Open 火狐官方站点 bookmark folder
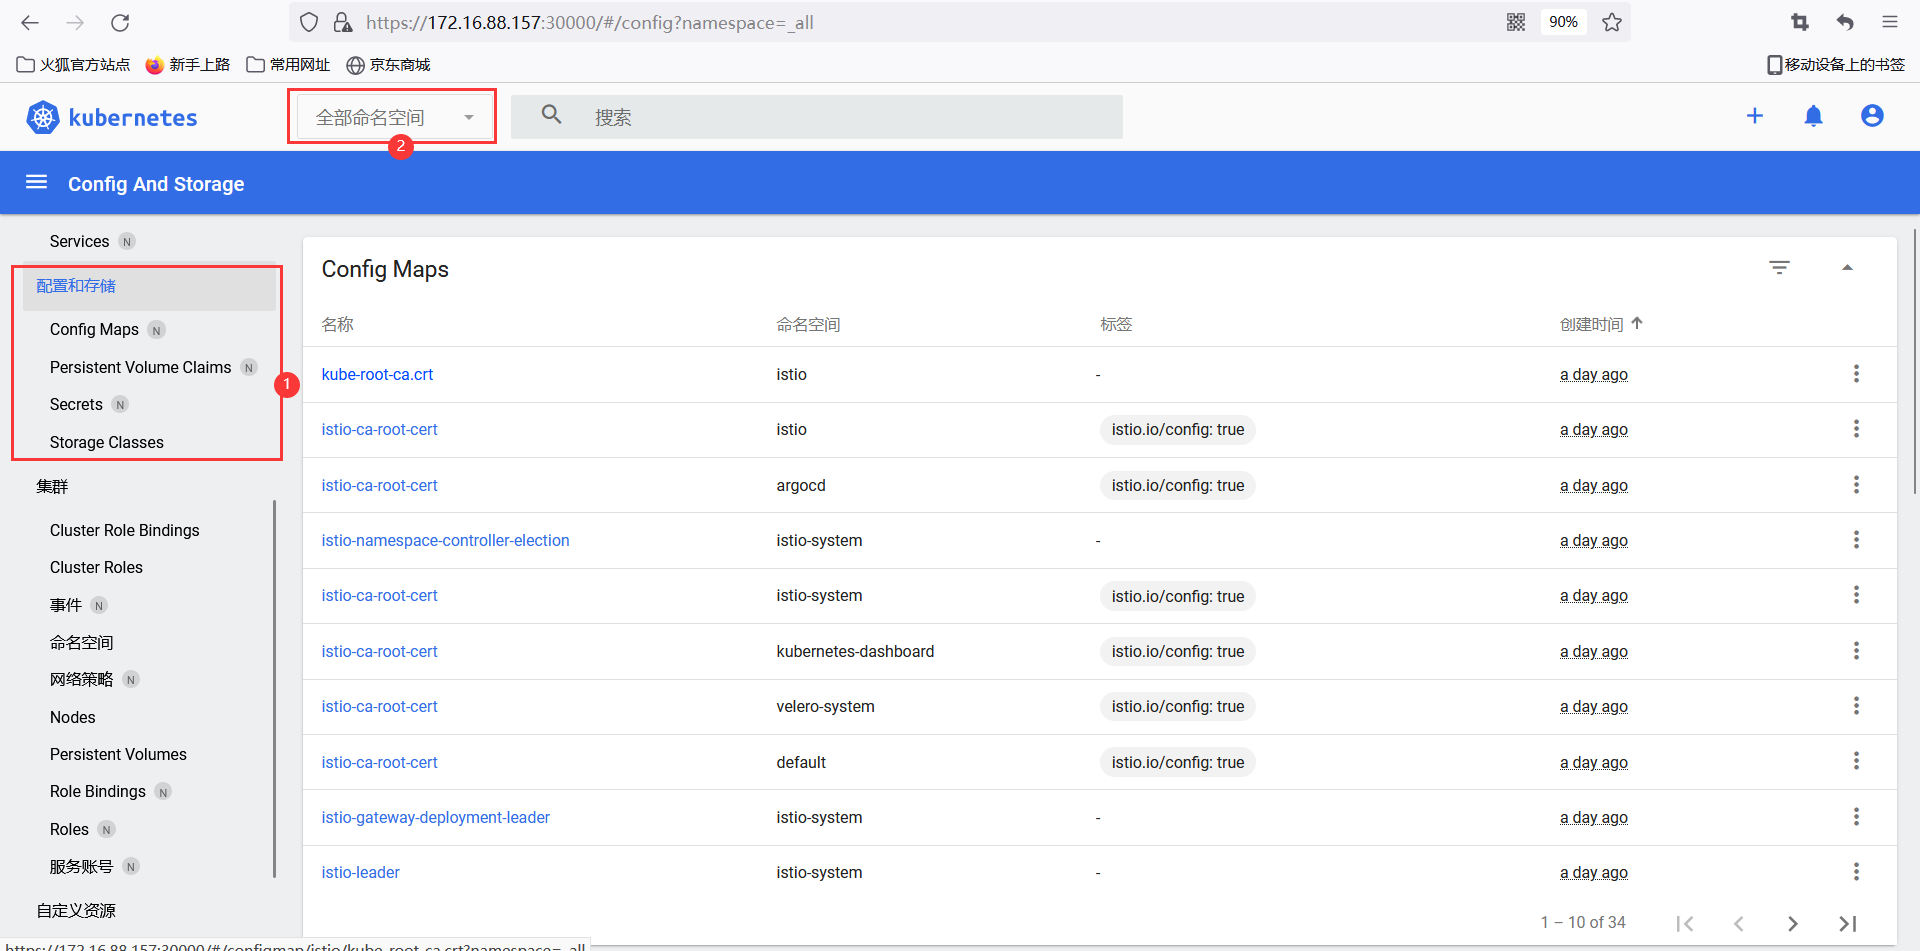Image resolution: width=1920 pixels, height=951 pixels. [74, 64]
